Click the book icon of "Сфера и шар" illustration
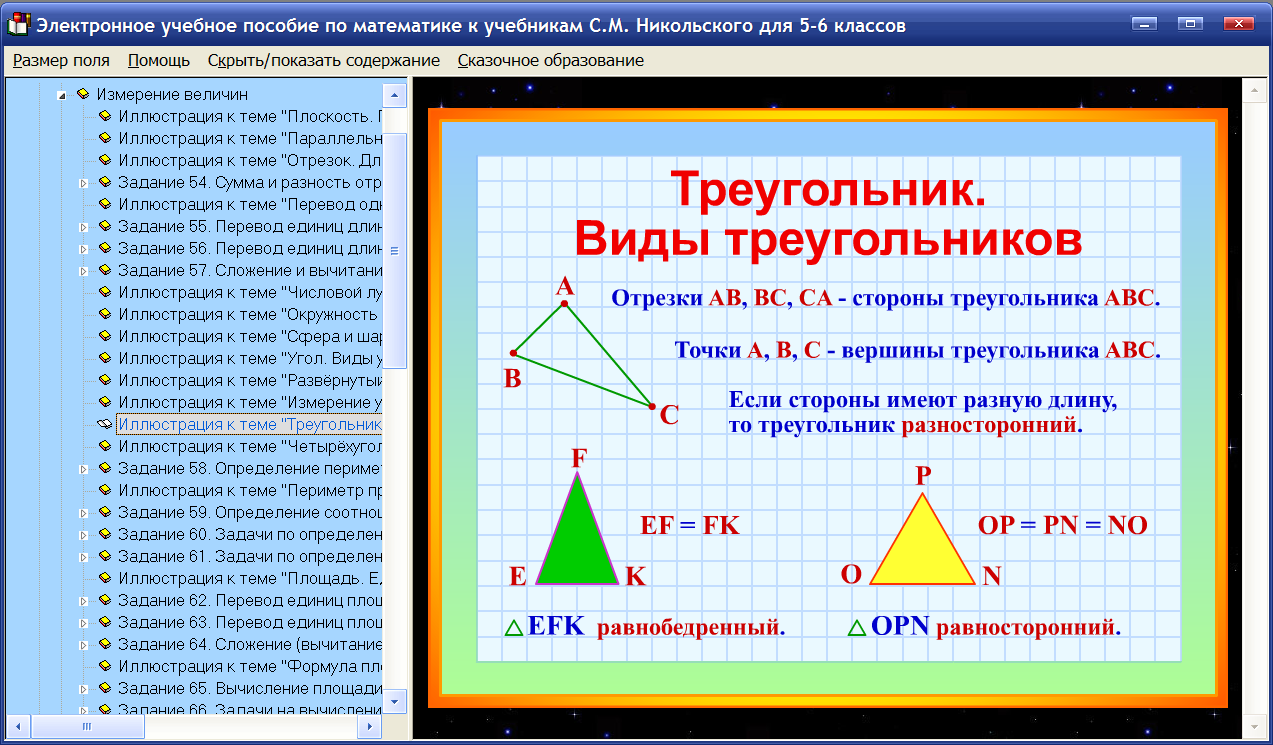Image resolution: width=1273 pixels, height=745 pixels. pos(105,334)
